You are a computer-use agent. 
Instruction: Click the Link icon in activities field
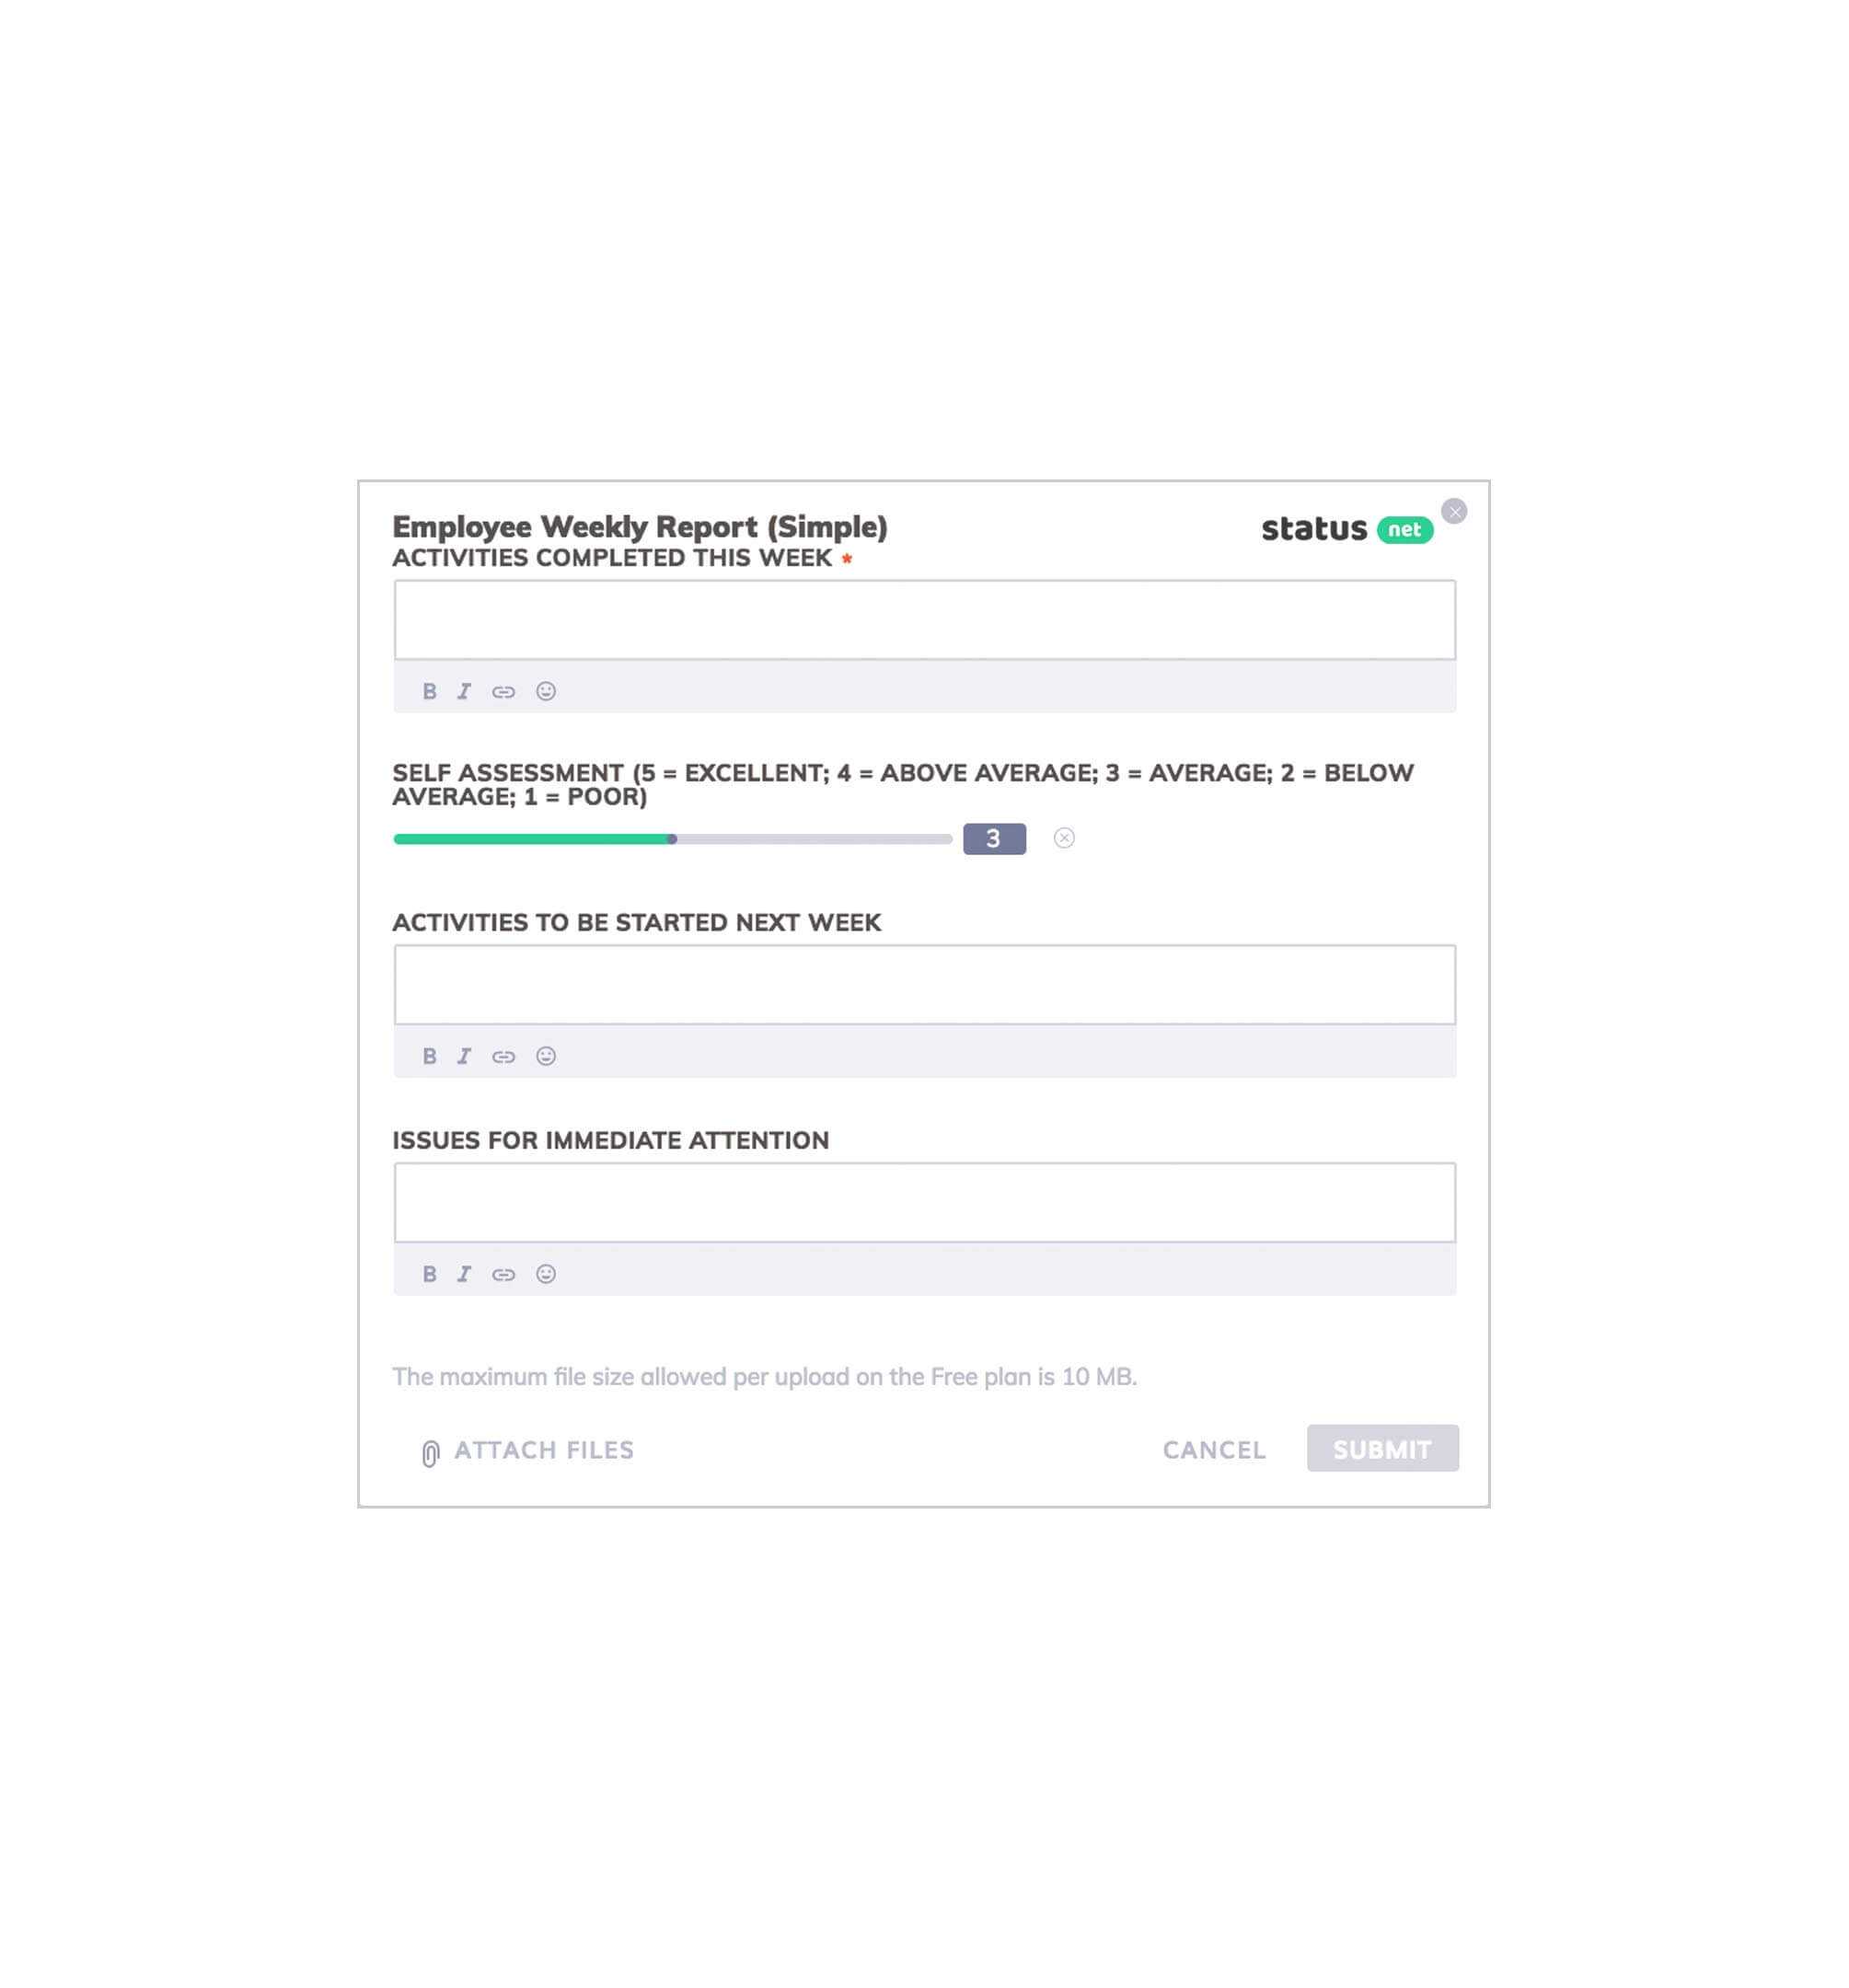pos(503,690)
